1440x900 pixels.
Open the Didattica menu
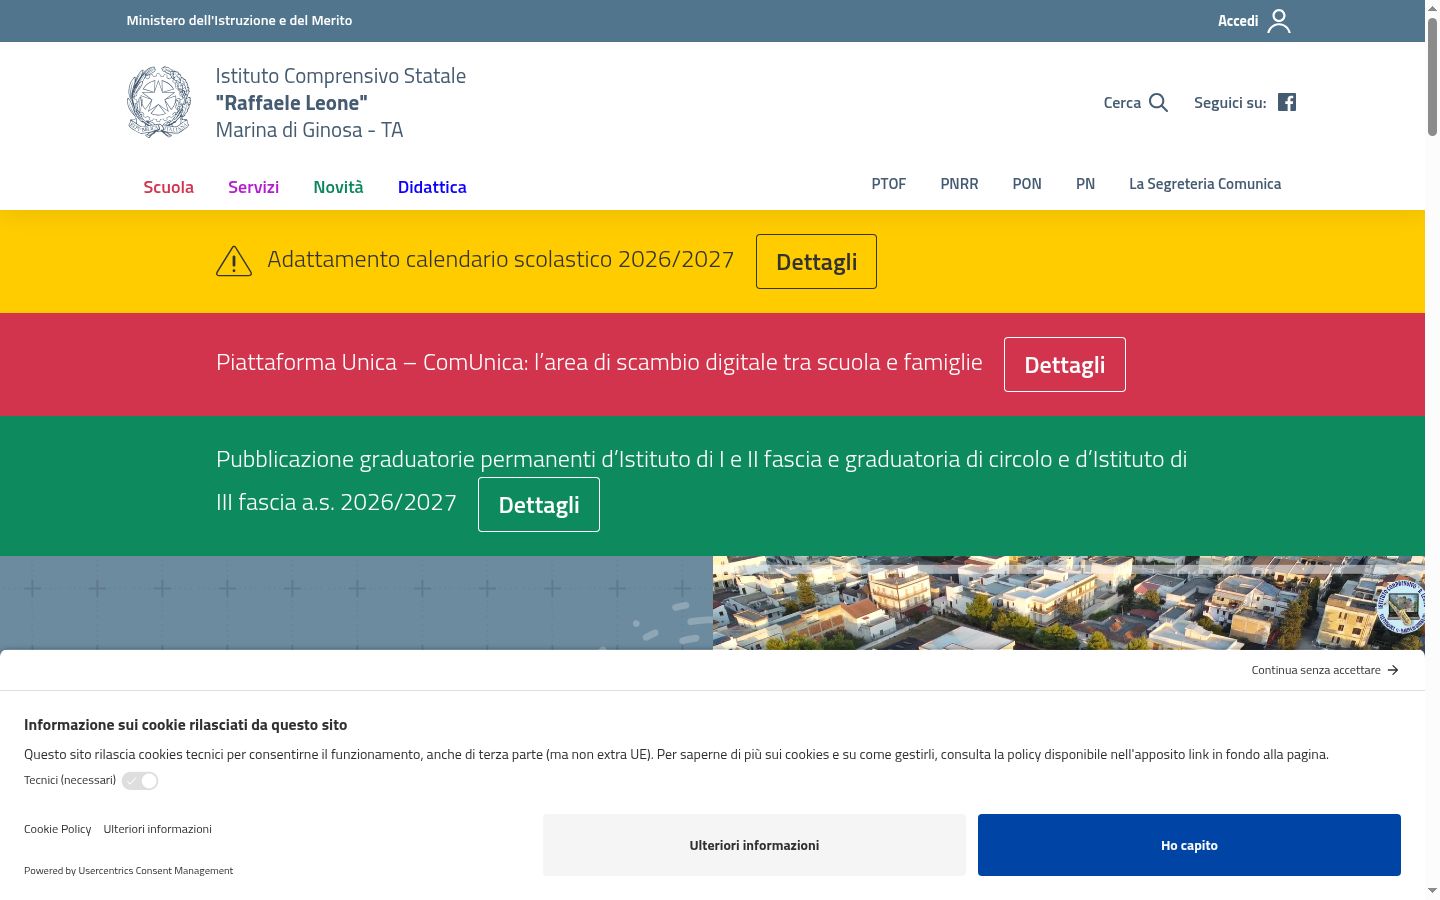[x=432, y=187]
